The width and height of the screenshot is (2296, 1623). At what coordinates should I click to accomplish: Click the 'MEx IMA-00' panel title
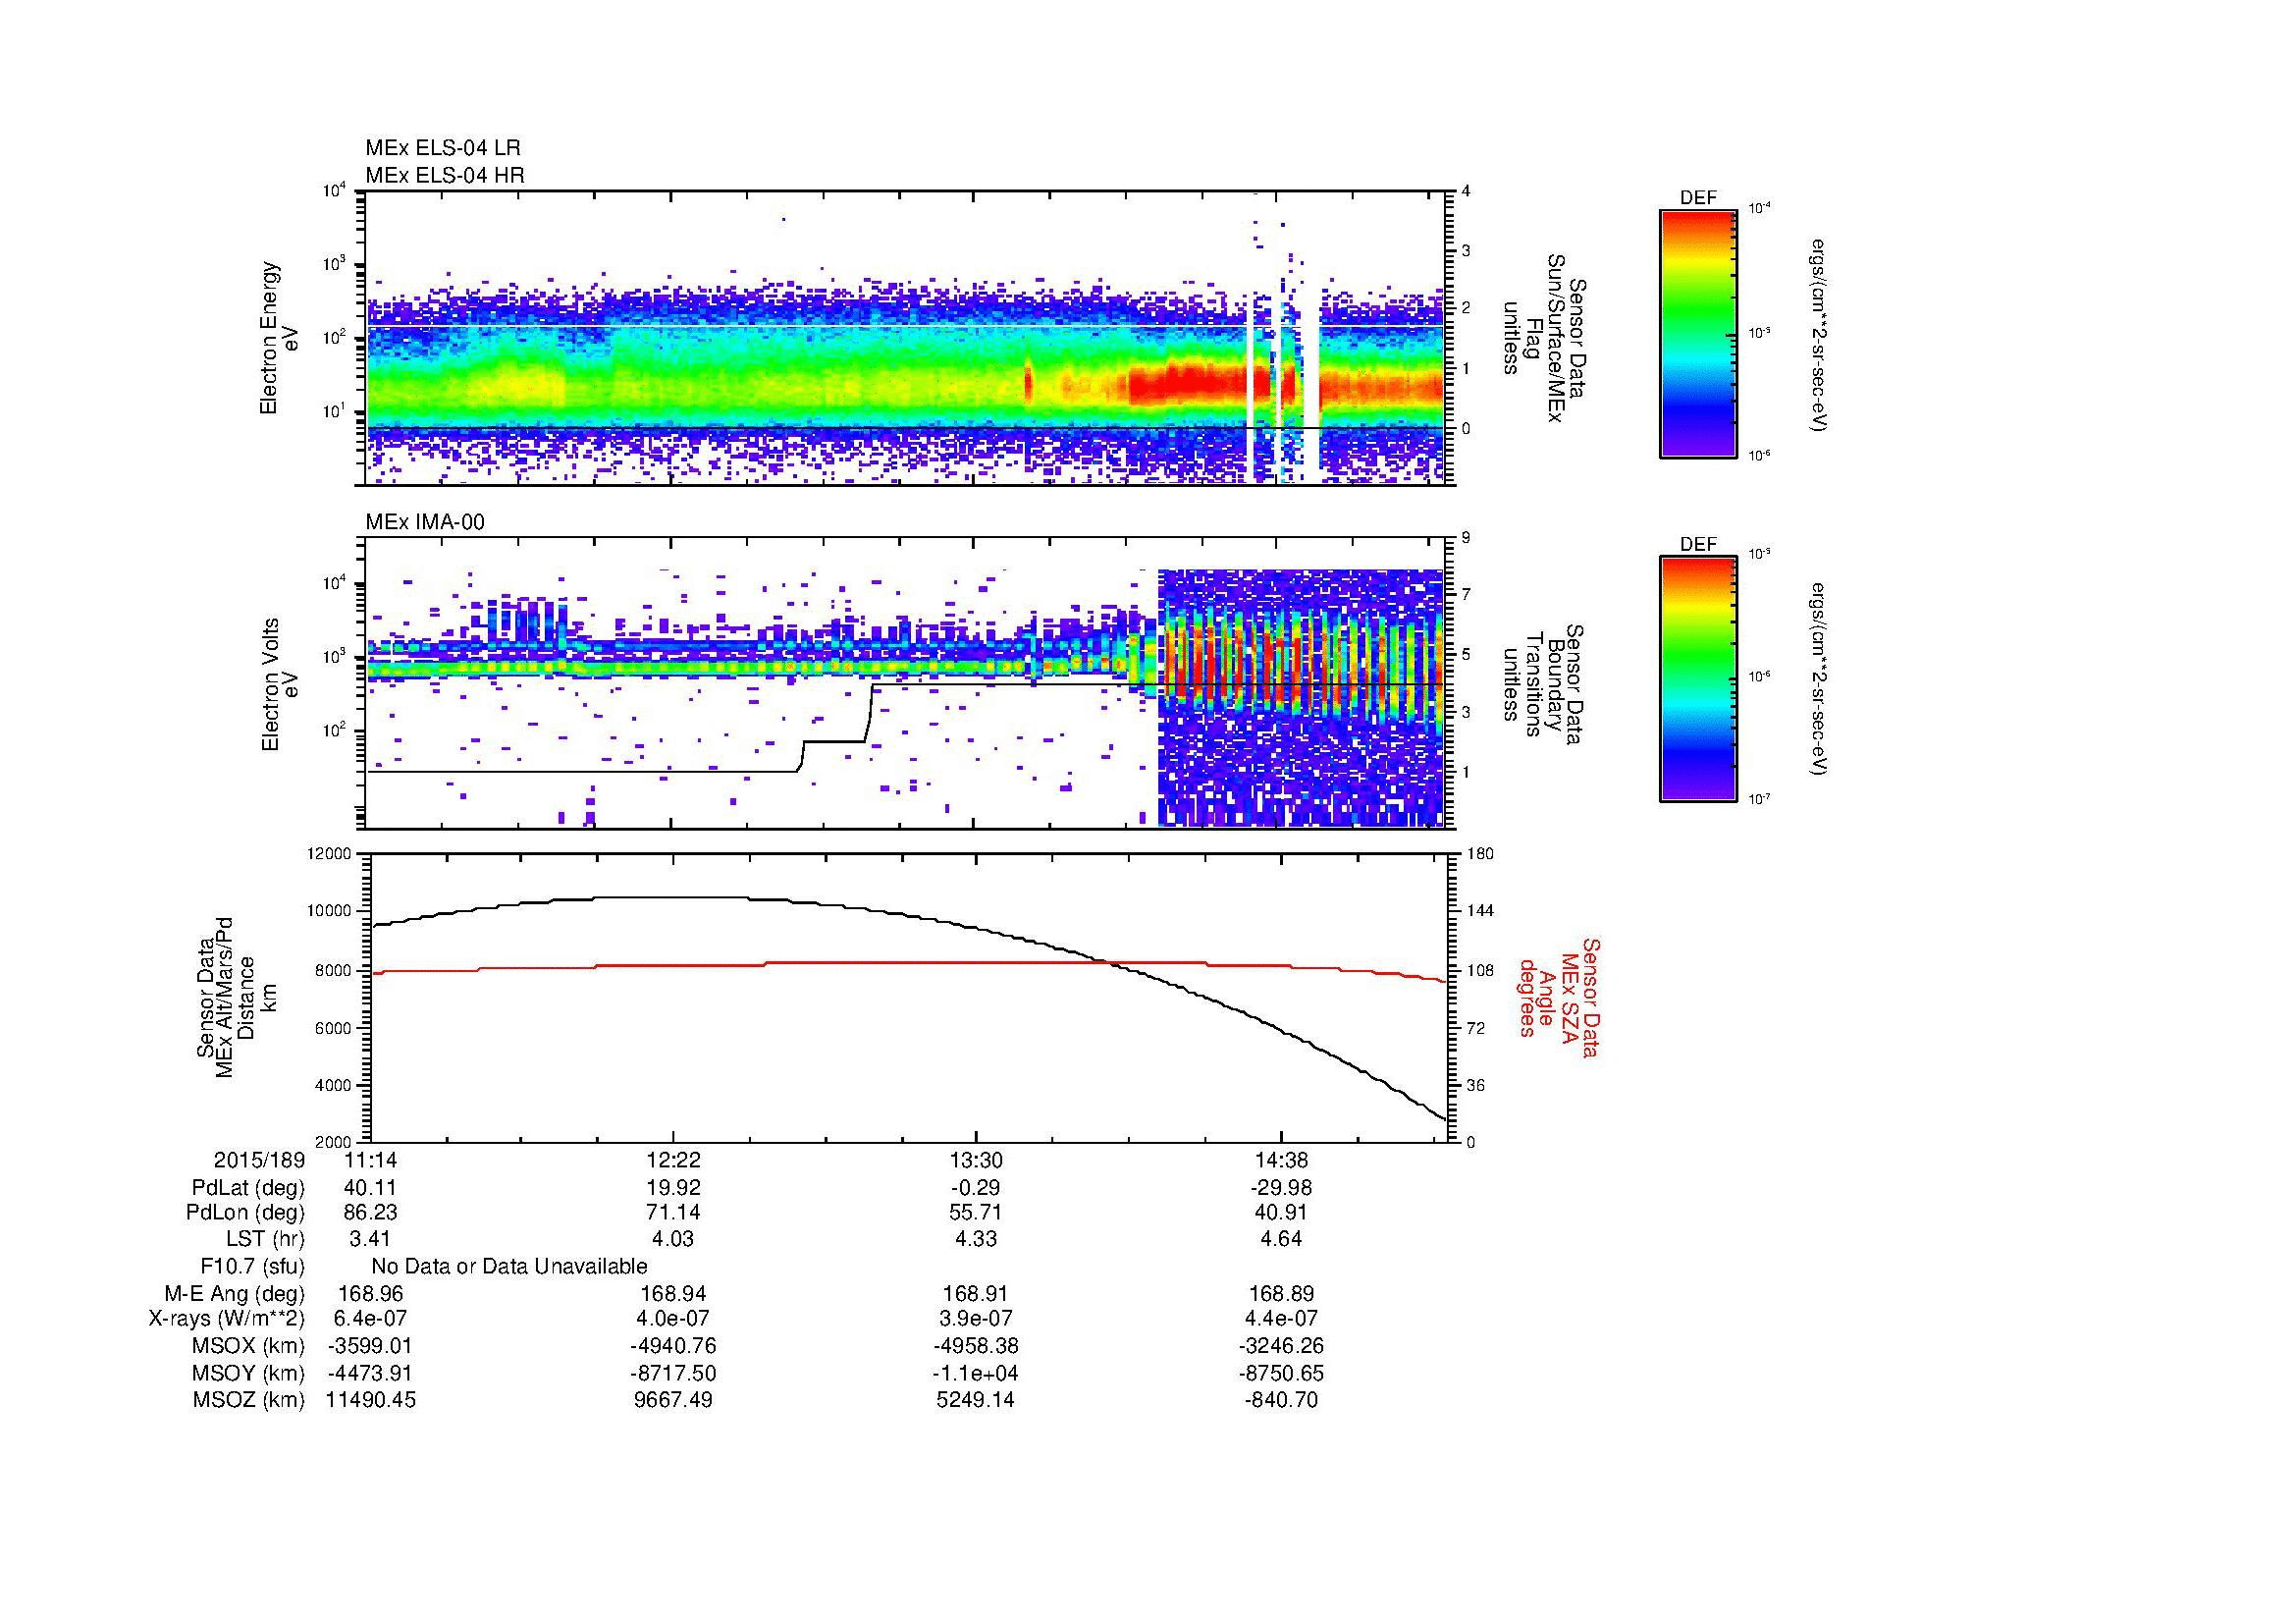click(425, 522)
